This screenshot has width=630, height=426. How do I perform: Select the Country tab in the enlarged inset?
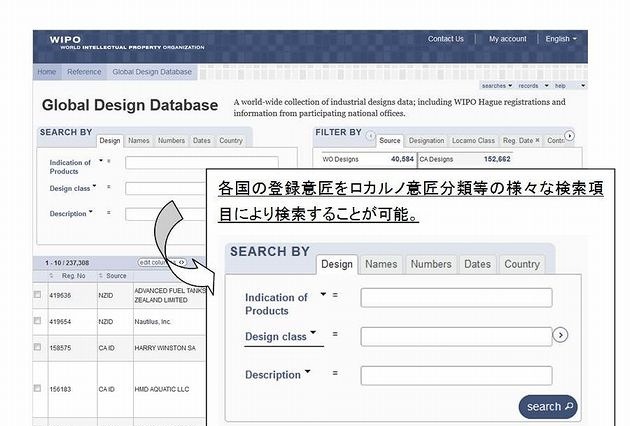(522, 264)
